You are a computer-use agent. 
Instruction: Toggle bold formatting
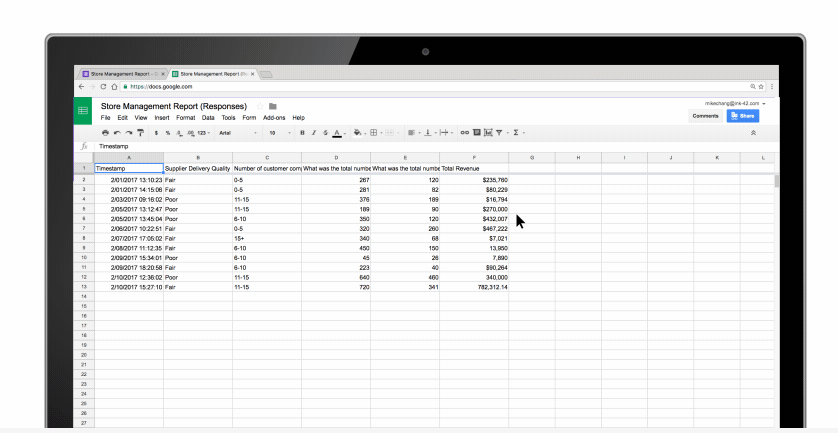(x=302, y=133)
